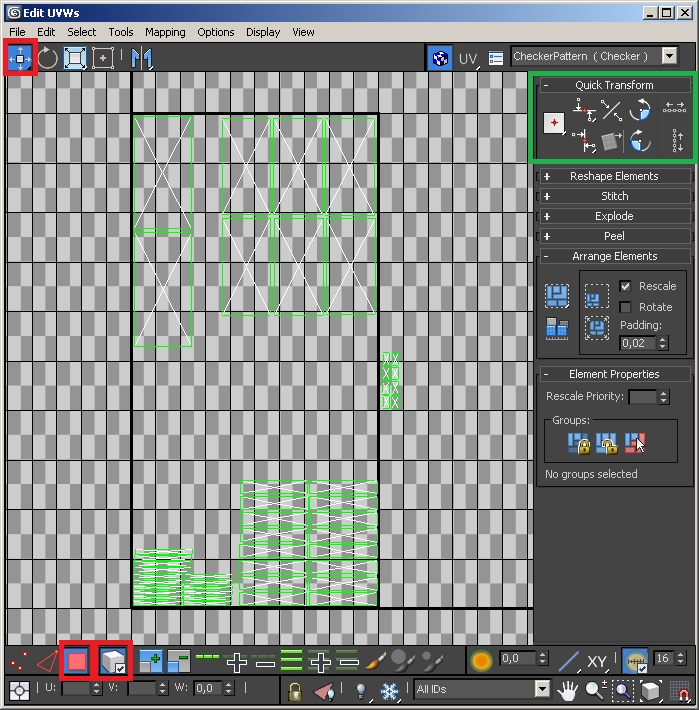Image resolution: width=699 pixels, height=710 pixels.
Task: Open the All IDs material dropdown
Action: tap(541, 689)
